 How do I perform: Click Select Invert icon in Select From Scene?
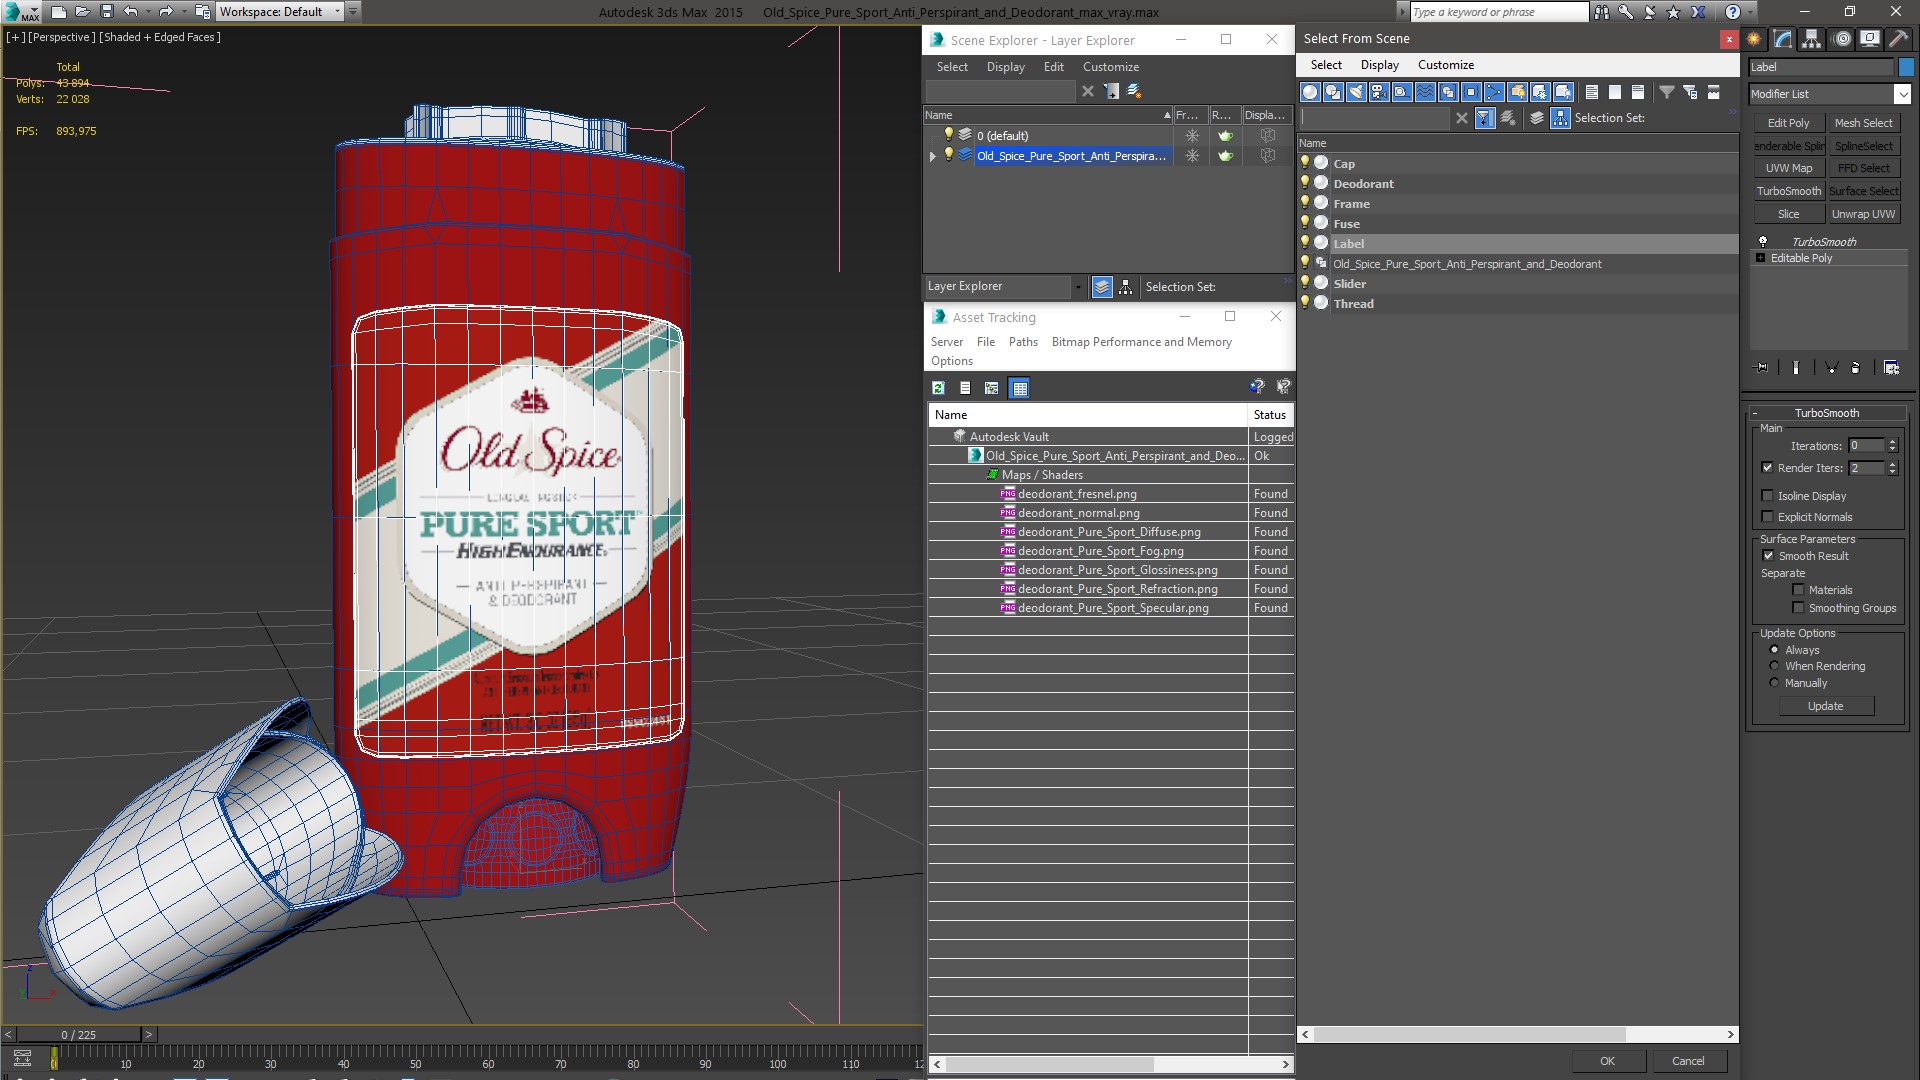(x=1638, y=92)
